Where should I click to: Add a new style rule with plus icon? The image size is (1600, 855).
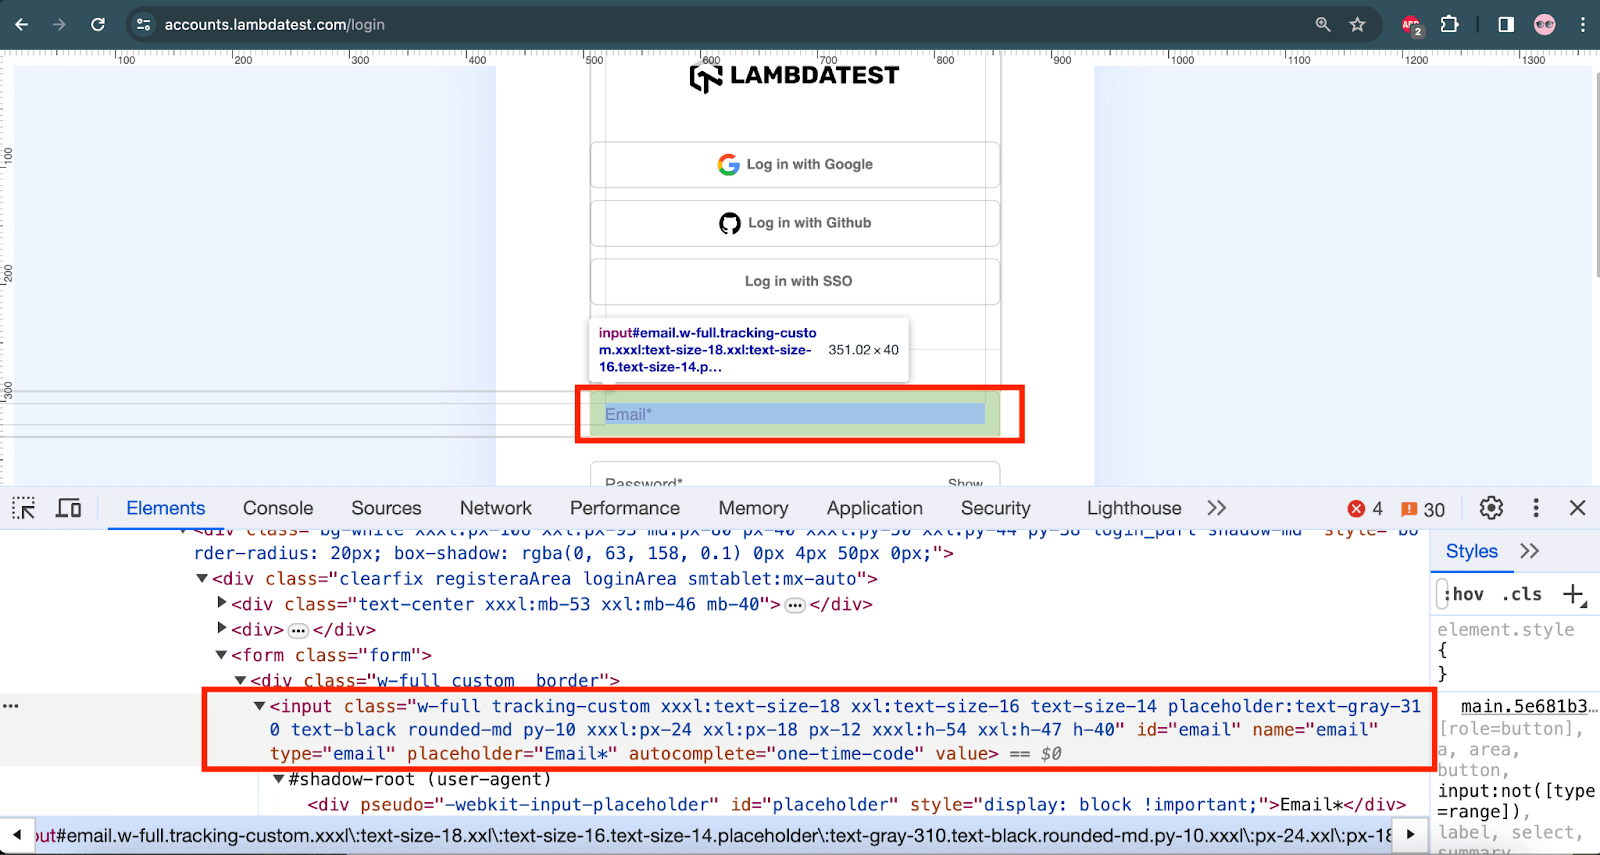click(x=1575, y=595)
